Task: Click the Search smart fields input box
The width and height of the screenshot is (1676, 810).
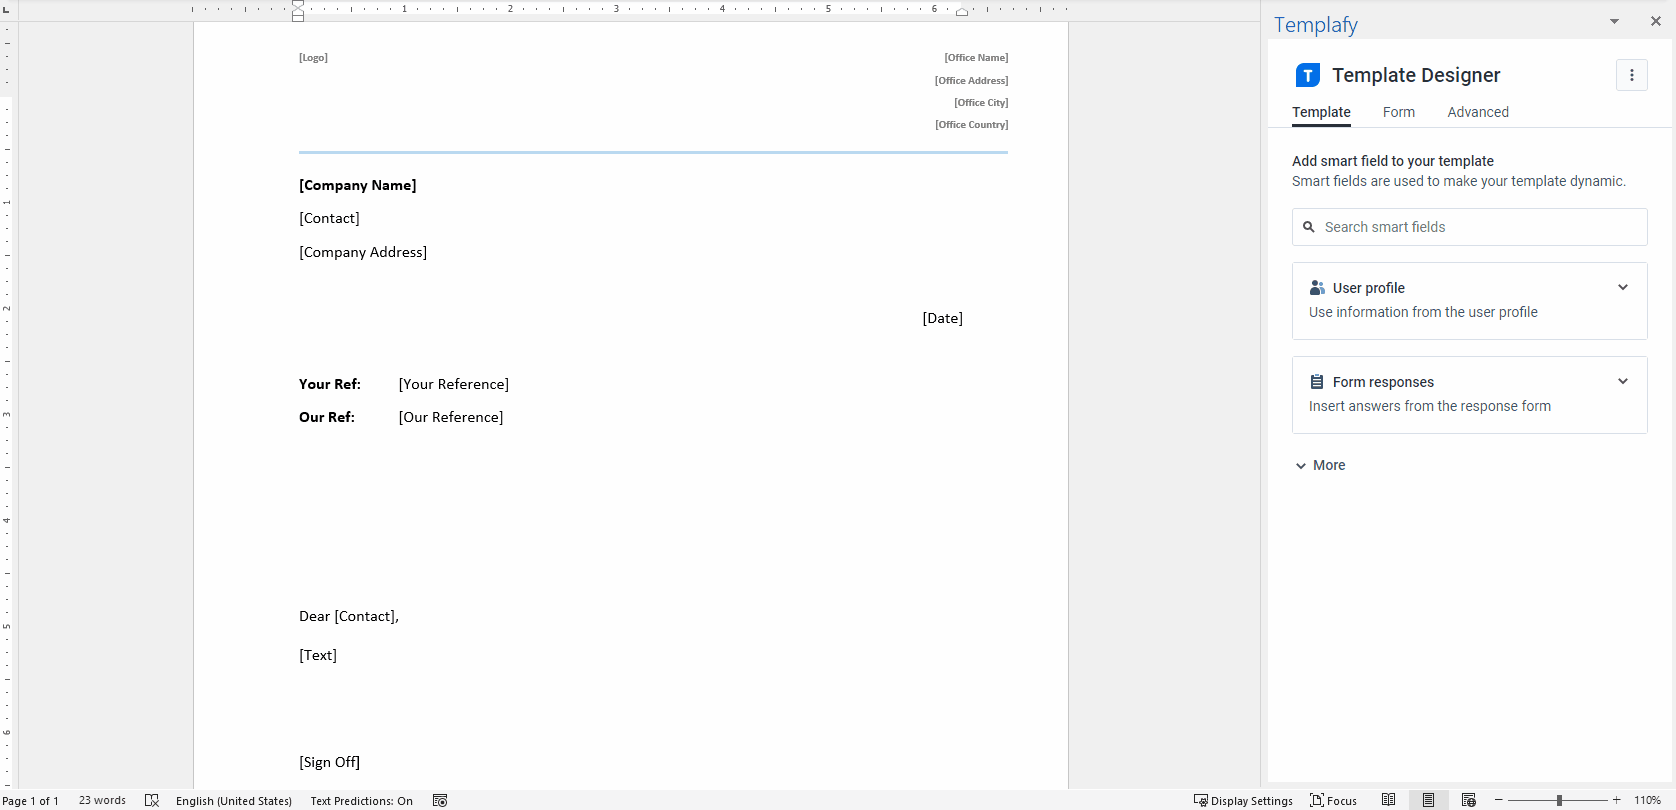Action: [x=1469, y=227]
